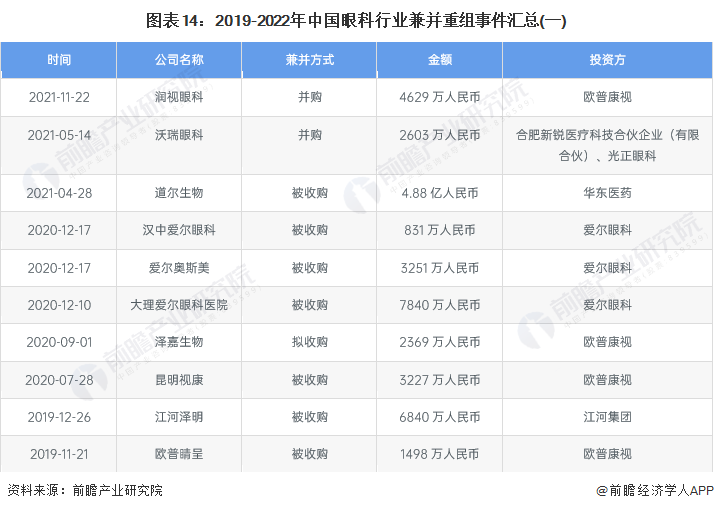This screenshot has height=511, width=714.
Task: Click the 2603 万人民币 amount
Action: pos(439,135)
